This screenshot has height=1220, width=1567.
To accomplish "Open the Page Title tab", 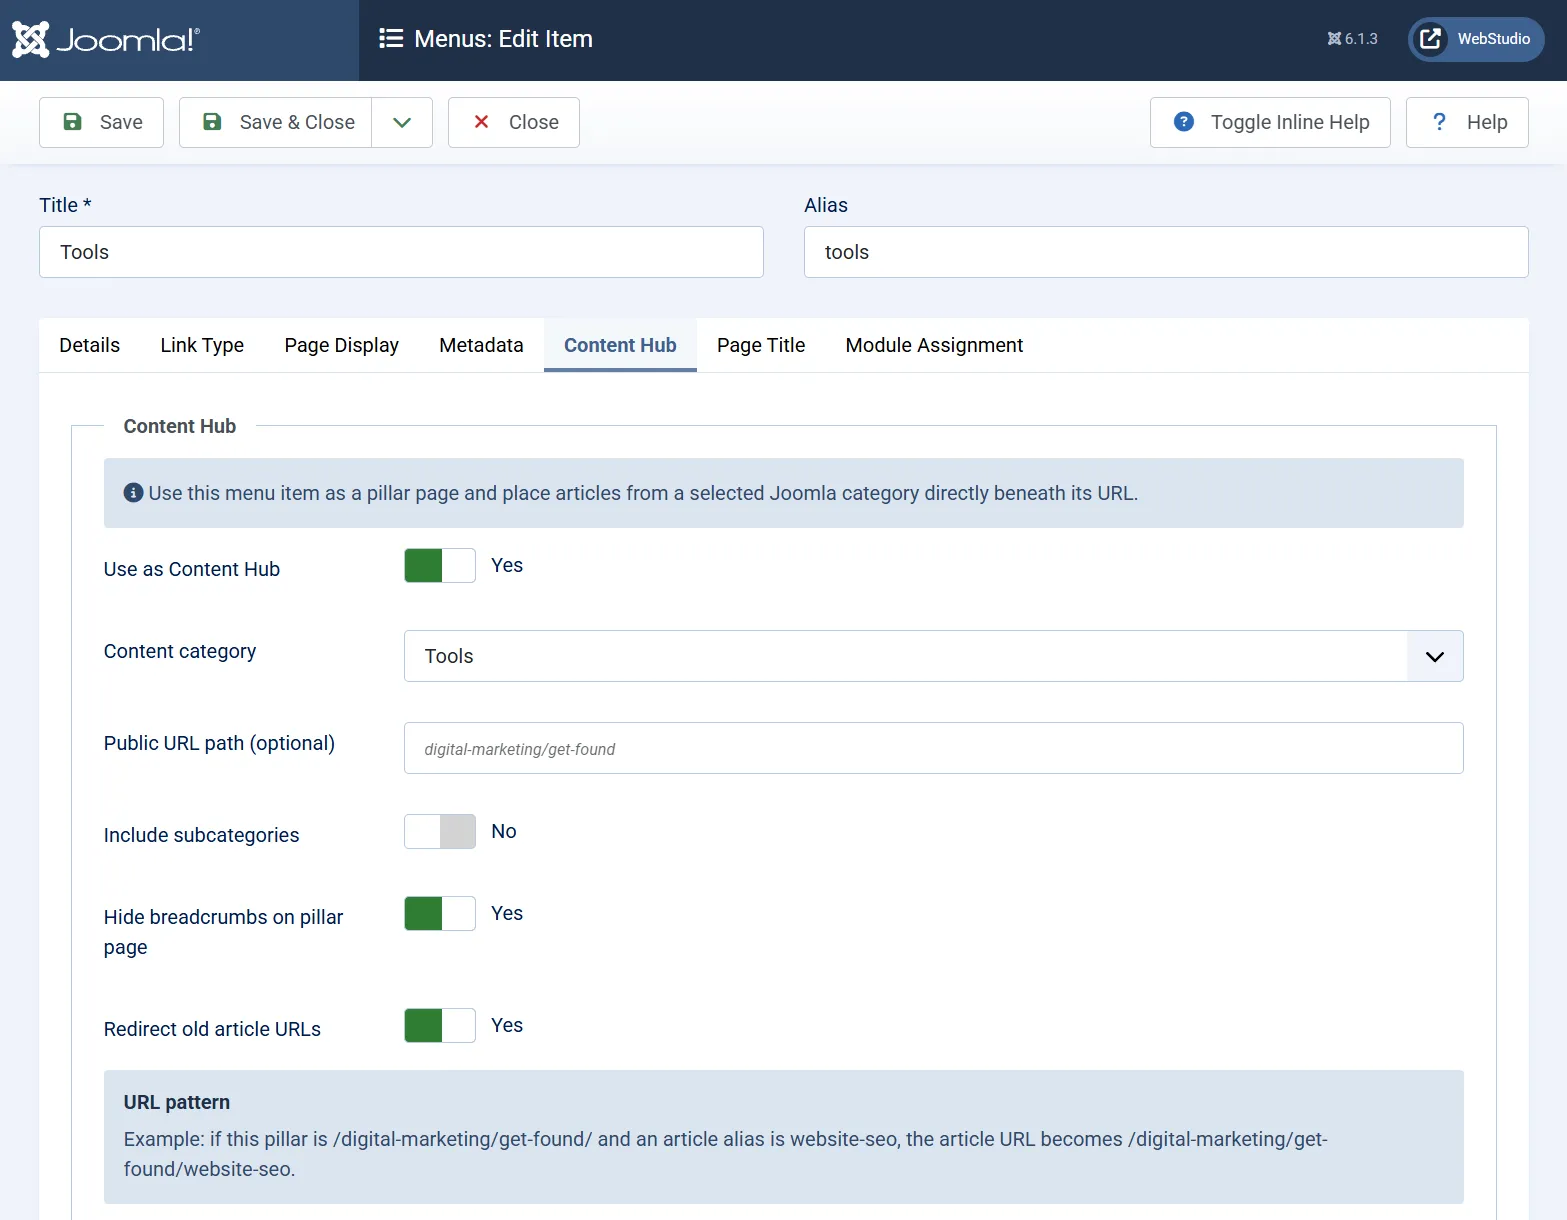I will click(x=761, y=345).
